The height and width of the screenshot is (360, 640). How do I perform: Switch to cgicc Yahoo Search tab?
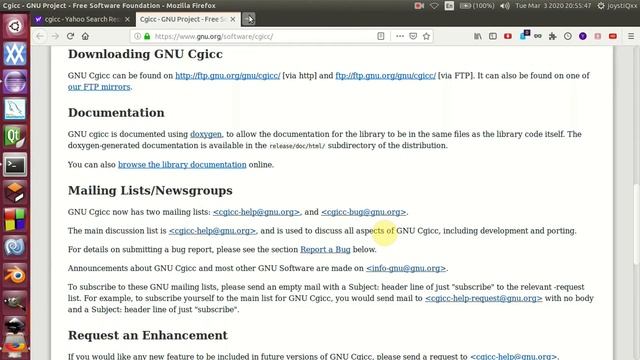(x=82, y=19)
